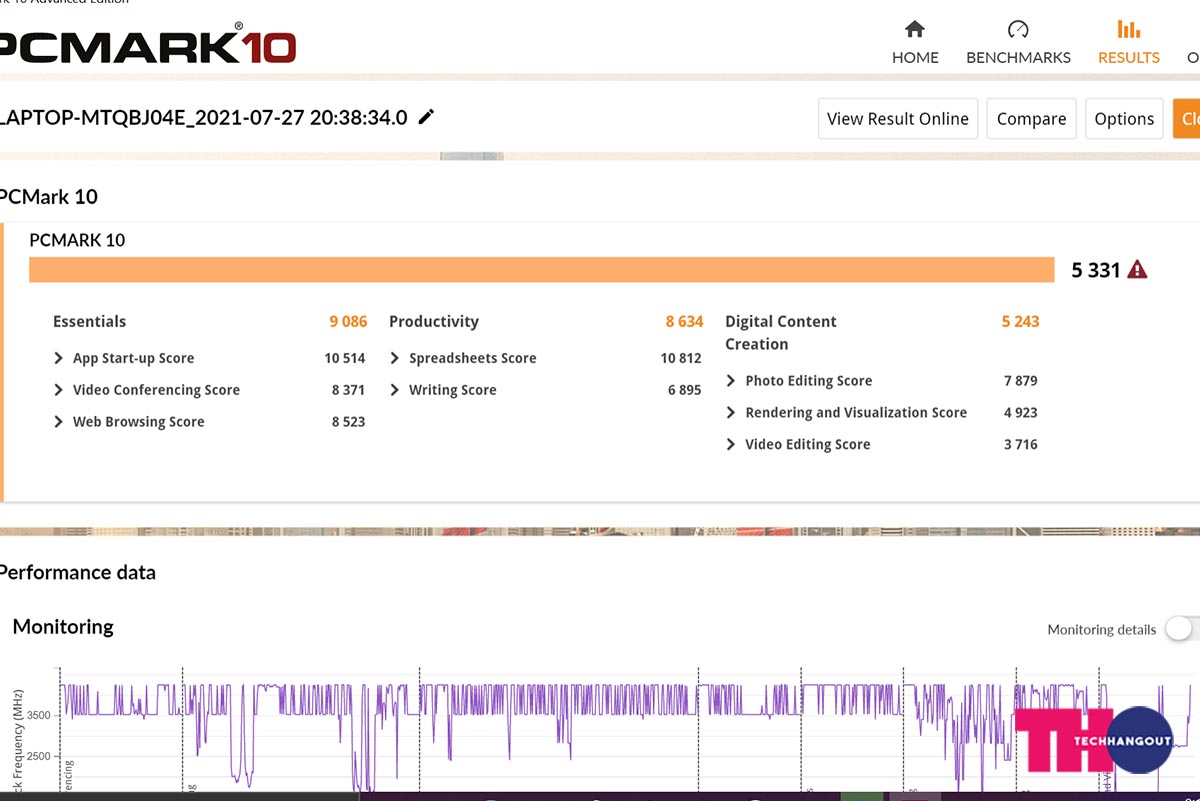Click the Rendering value 4 923

click(x=1020, y=412)
